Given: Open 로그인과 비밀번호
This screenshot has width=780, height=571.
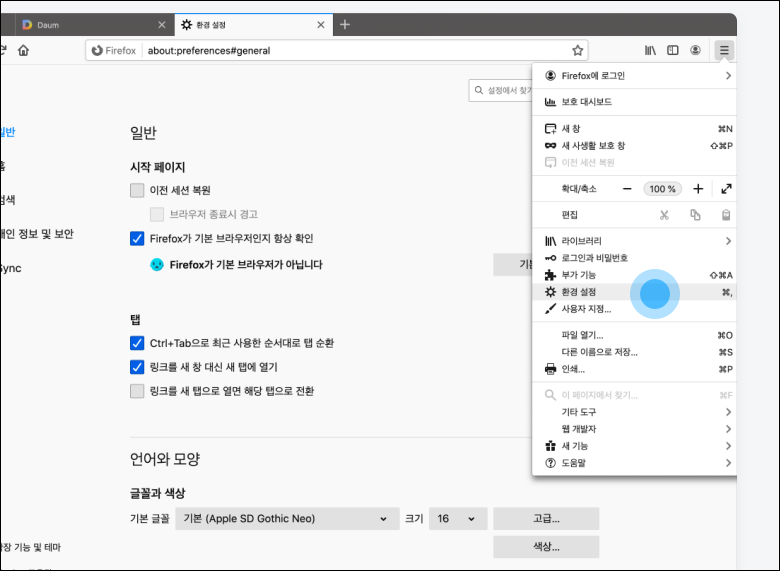Looking at the screenshot, I should click(x=634, y=258).
